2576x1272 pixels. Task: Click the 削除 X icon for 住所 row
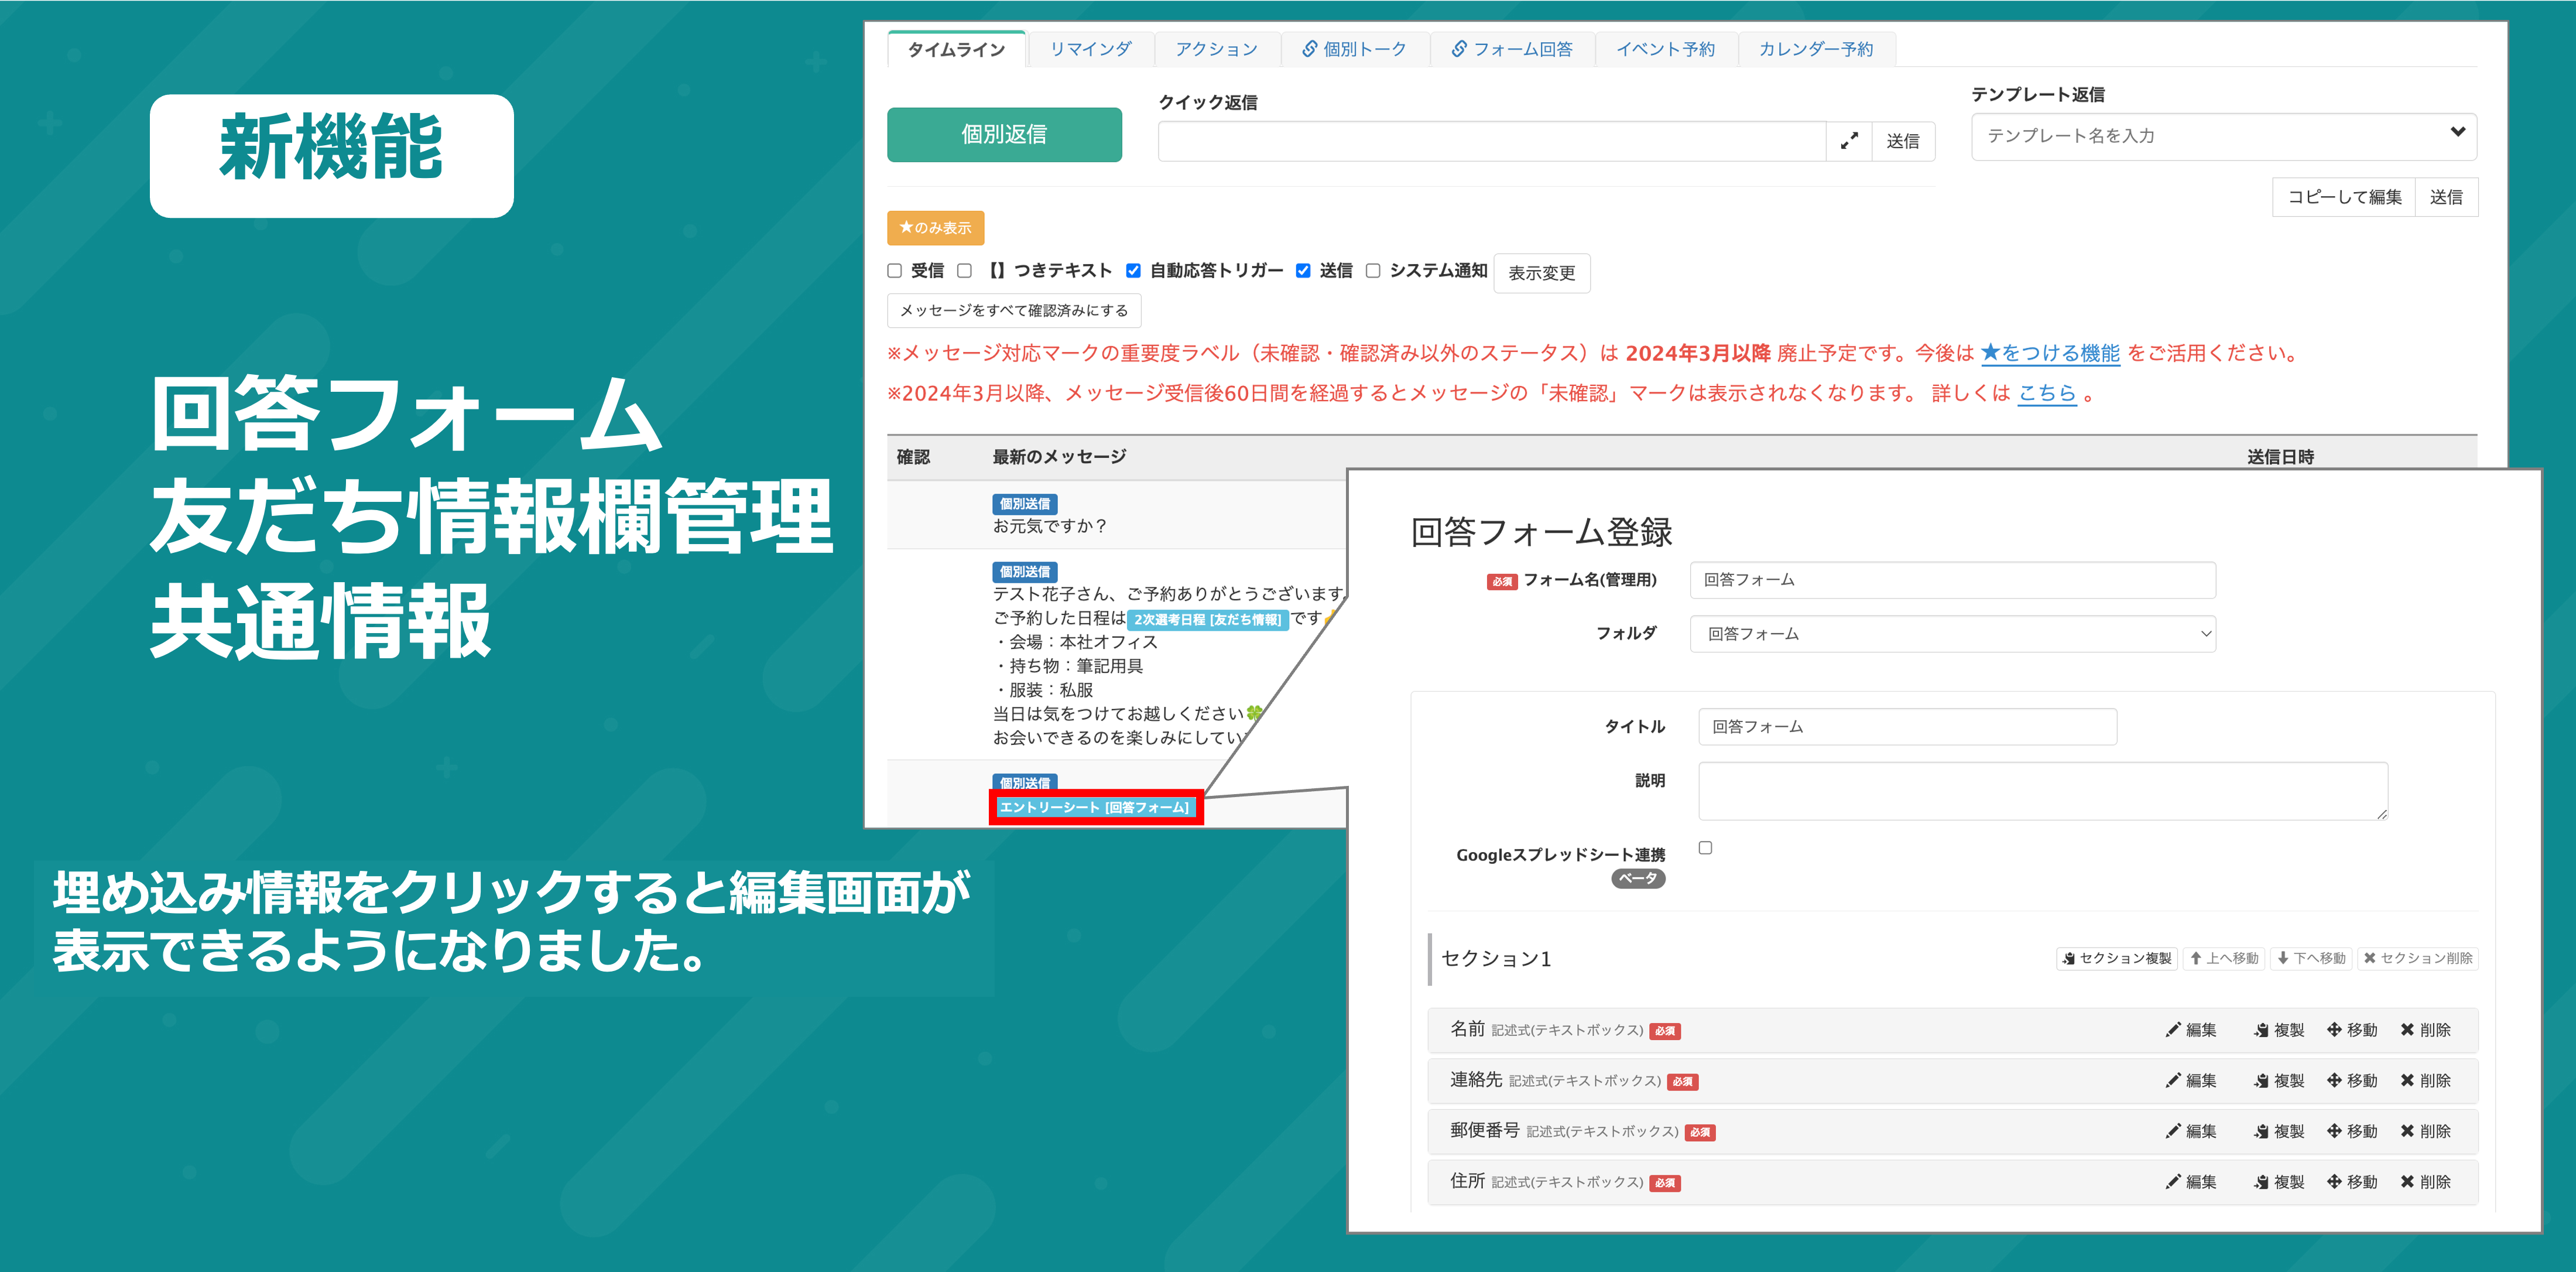2407,1182
